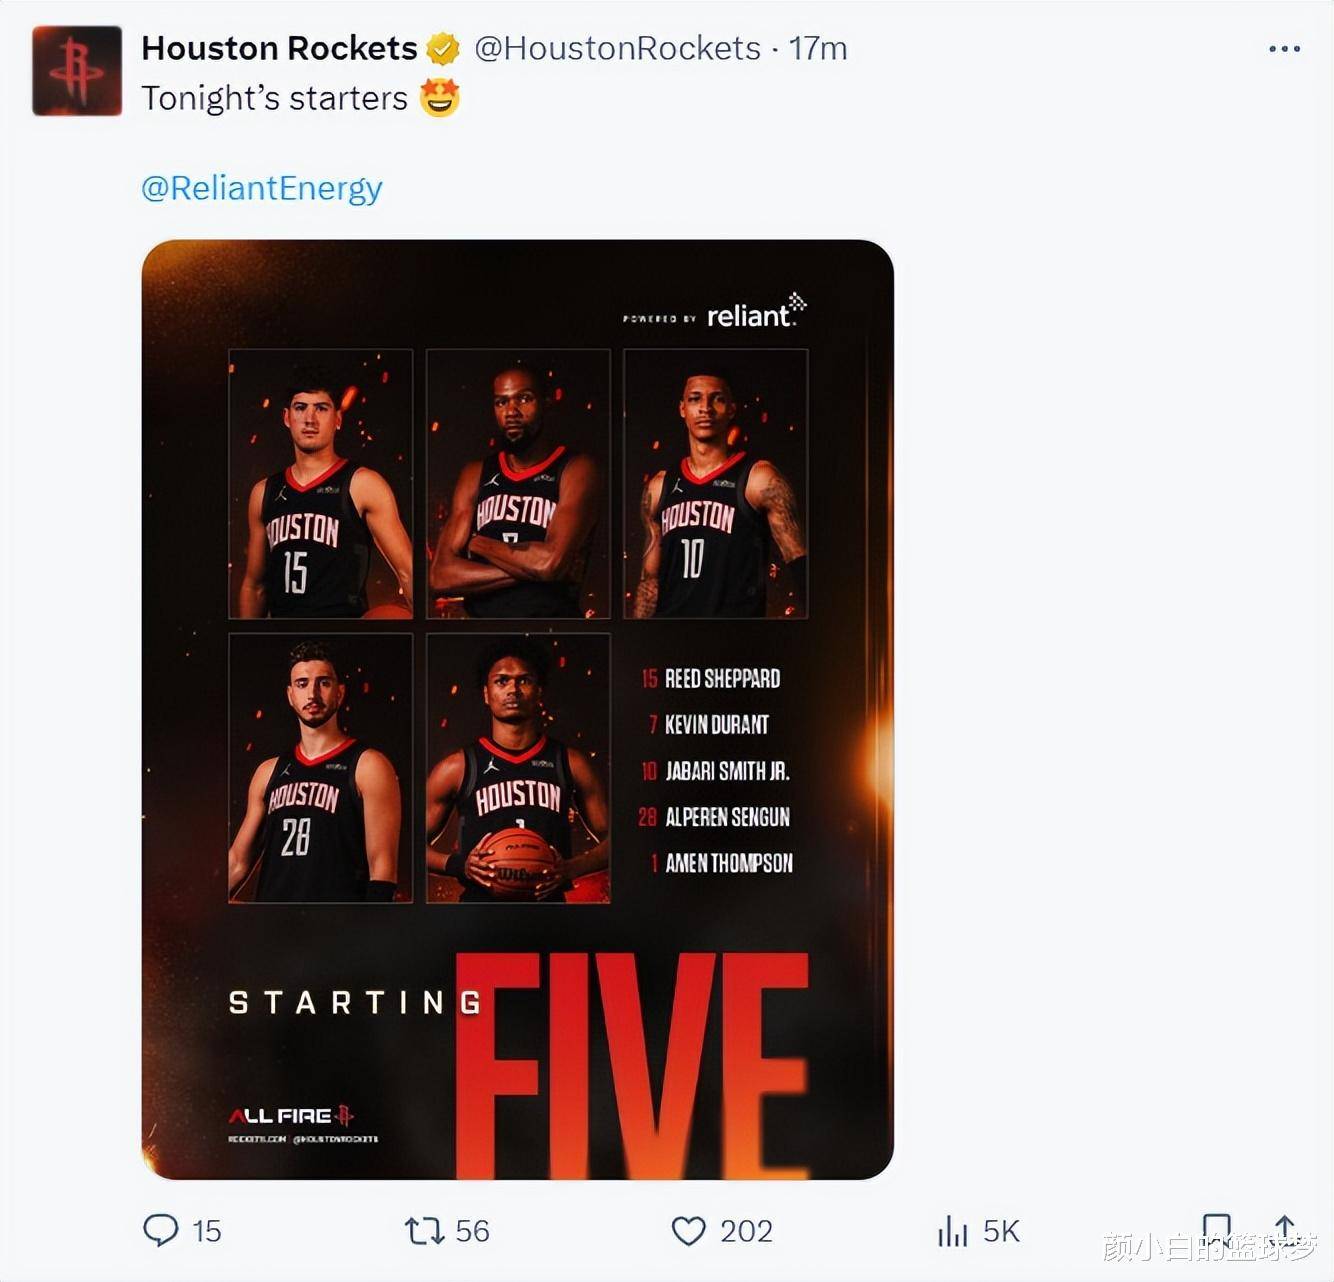
Task: Click the share upload arrow icon
Action: click(x=1285, y=1228)
